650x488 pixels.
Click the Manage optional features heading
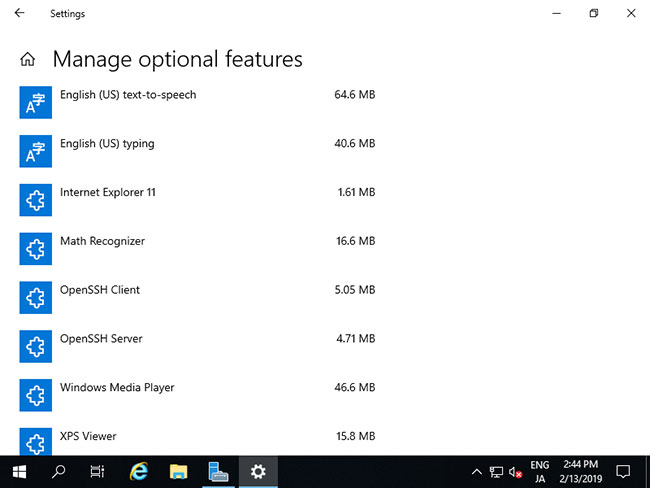178,59
